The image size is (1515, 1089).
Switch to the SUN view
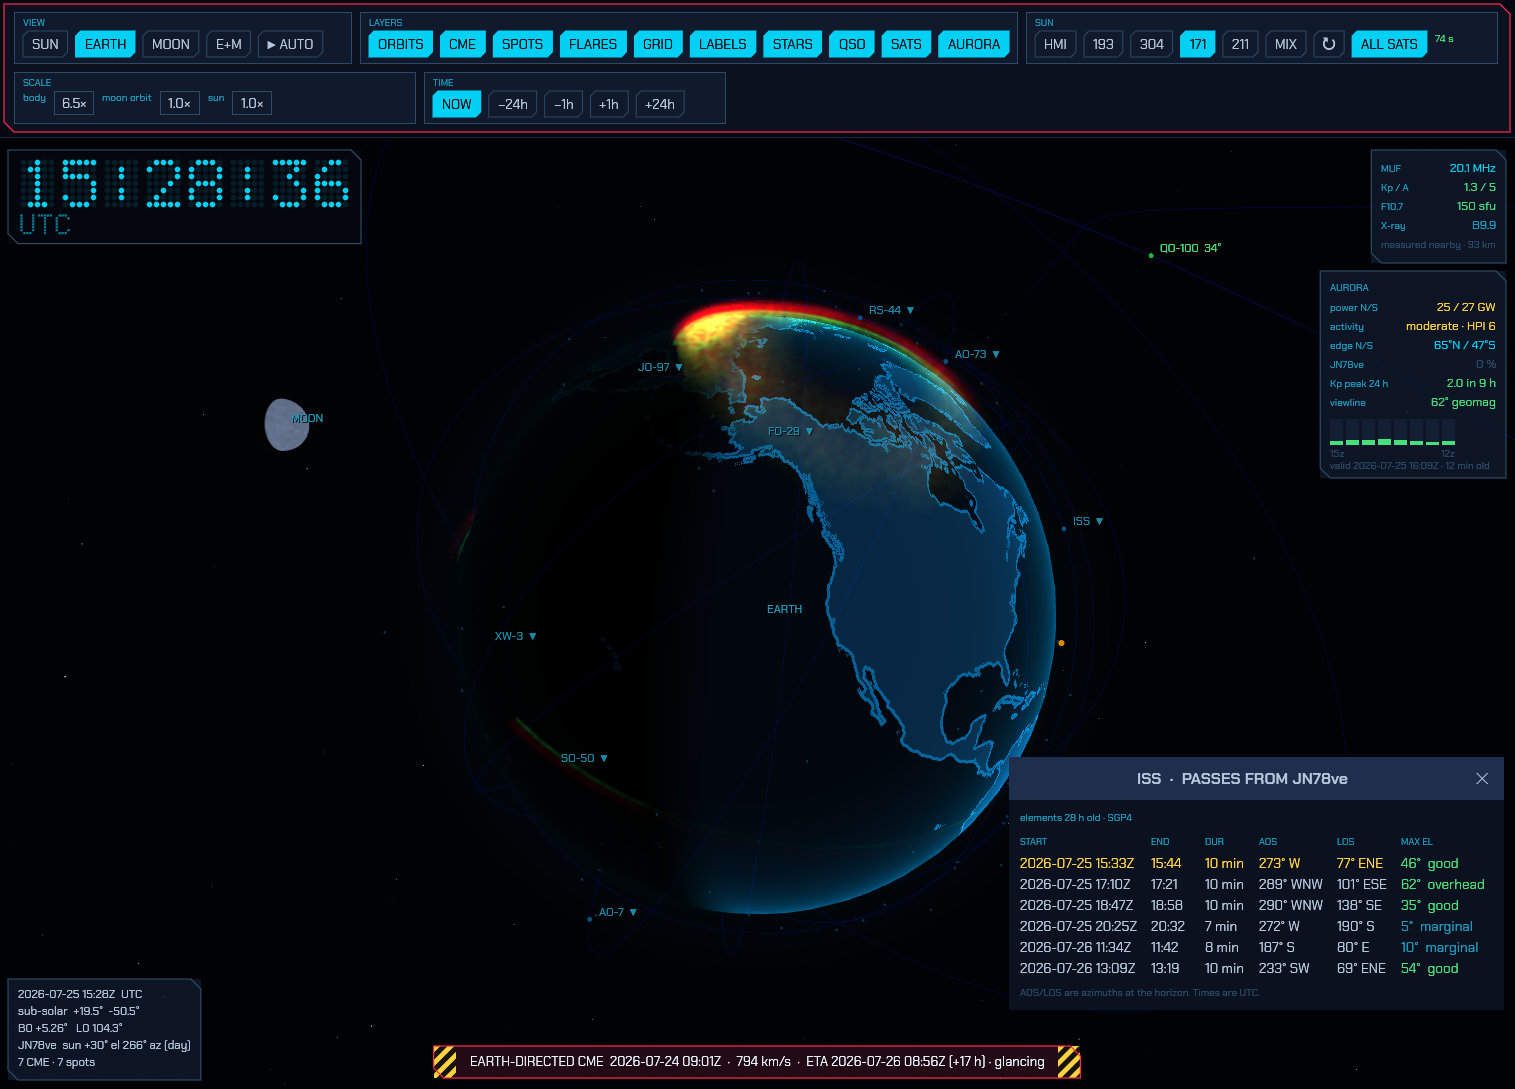tap(45, 44)
